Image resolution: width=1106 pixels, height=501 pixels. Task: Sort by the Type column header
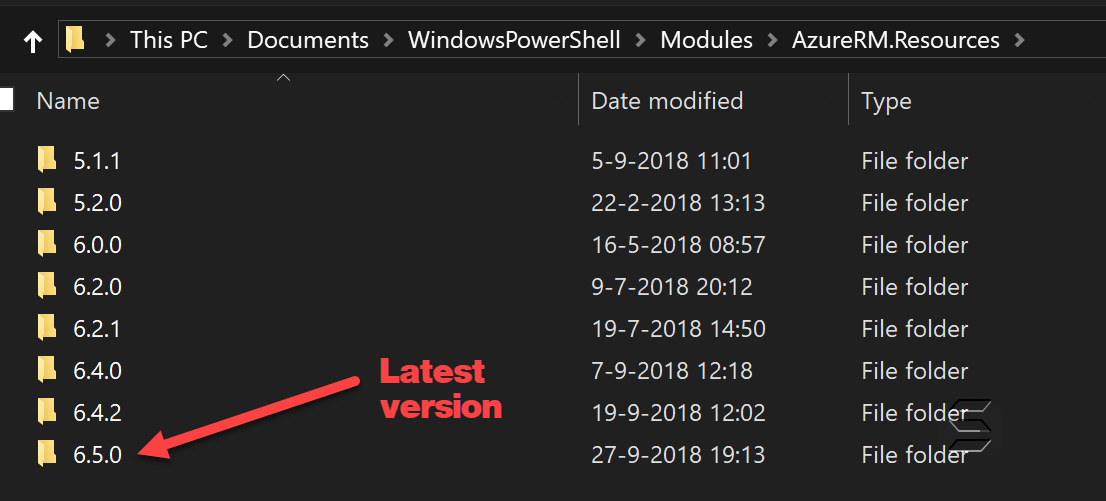(886, 102)
